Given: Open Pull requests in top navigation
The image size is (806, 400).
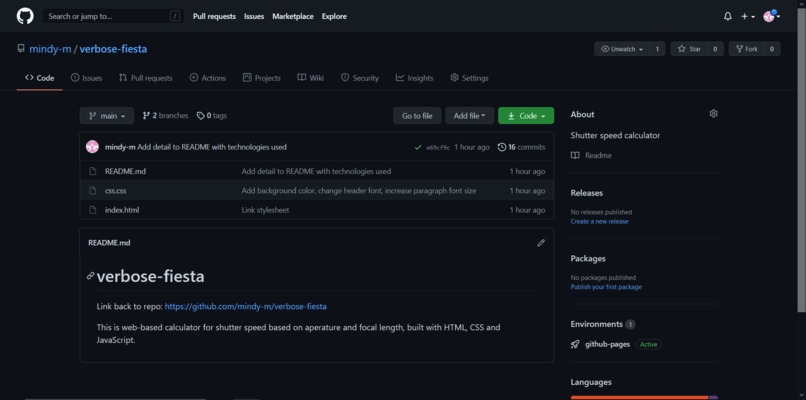Looking at the screenshot, I should pos(214,16).
